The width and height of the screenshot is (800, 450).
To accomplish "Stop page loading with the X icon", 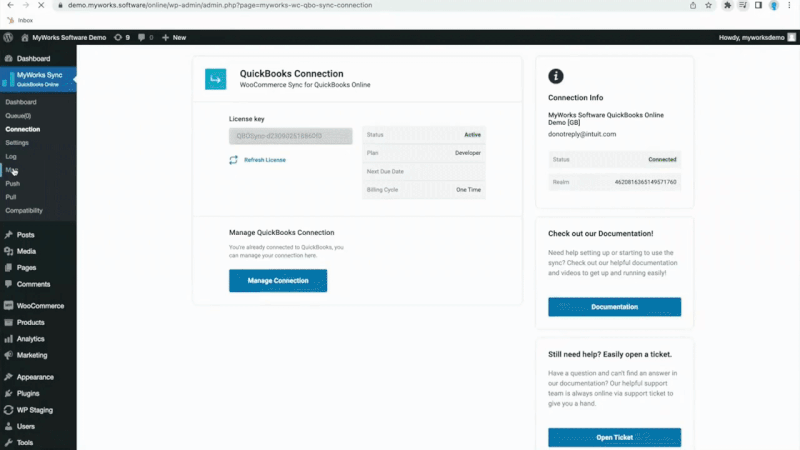I will pyautogui.click(x=41, y=5).
